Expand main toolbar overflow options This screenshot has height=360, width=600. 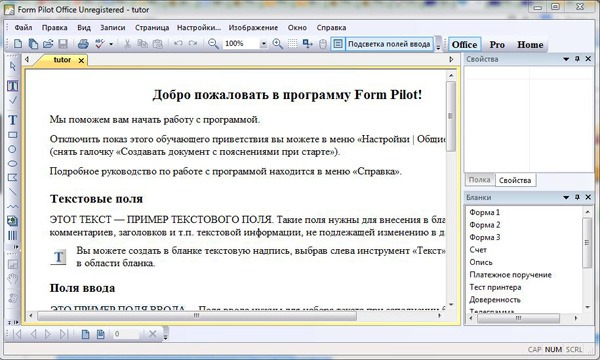[x=439, y=45]
